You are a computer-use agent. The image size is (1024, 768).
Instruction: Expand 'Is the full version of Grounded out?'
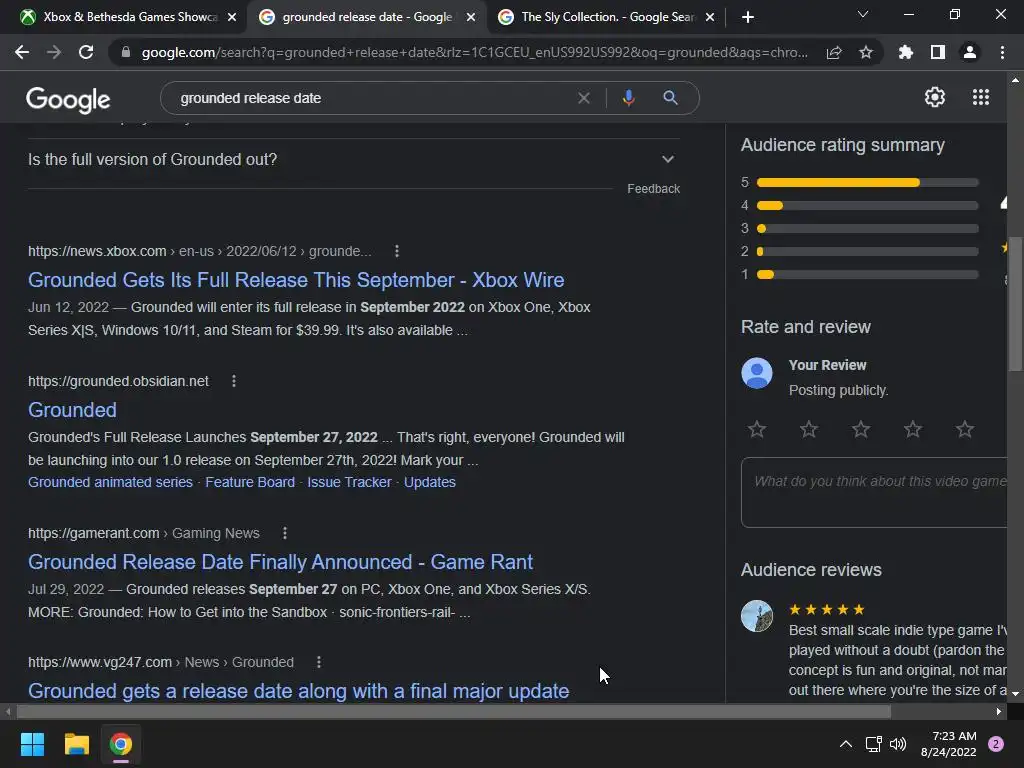pos(353,159)
